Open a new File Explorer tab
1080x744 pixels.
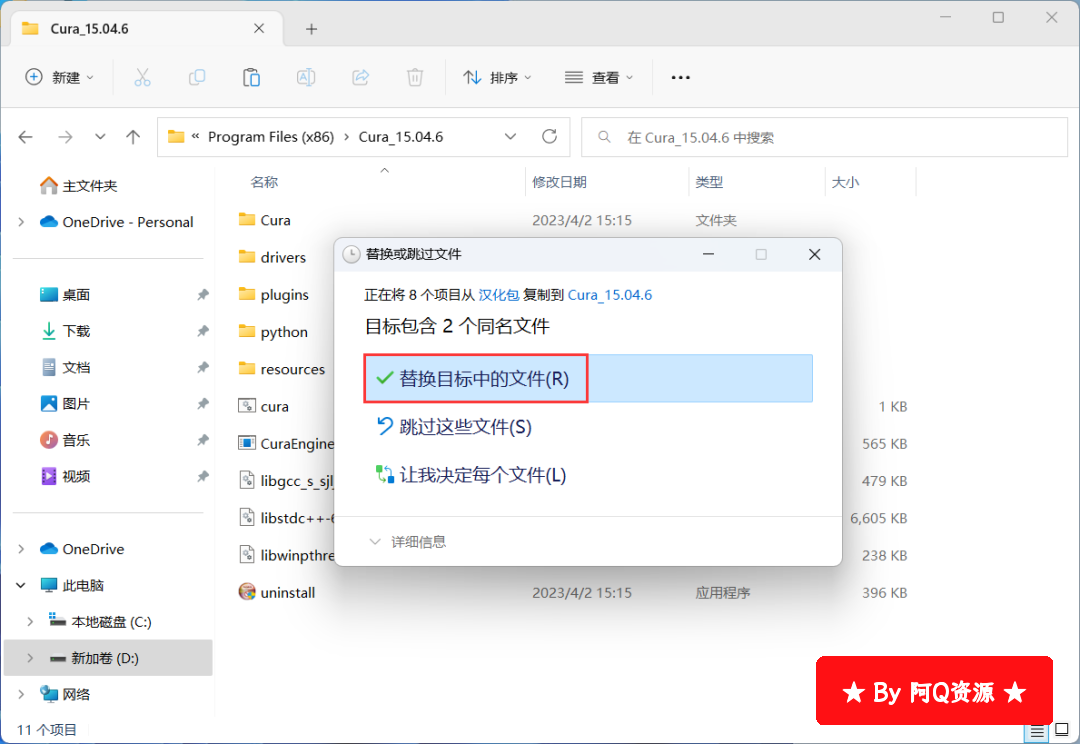tap(311, 29)
